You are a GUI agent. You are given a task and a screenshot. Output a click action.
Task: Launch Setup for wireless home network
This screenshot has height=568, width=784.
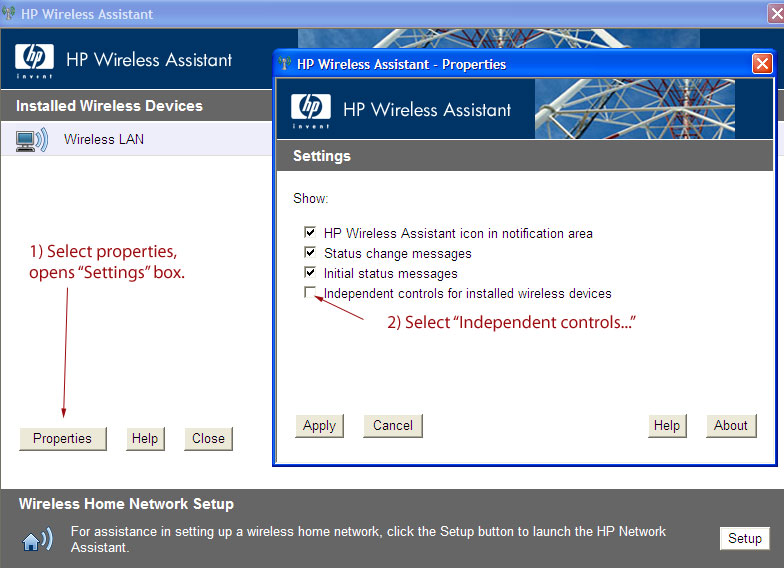(x=744, y=538)
